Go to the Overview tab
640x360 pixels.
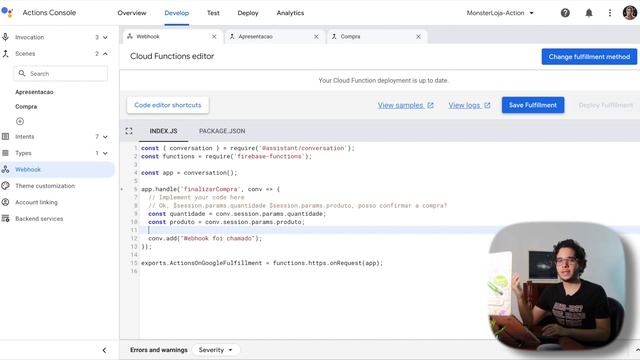(x=131, y=13)
